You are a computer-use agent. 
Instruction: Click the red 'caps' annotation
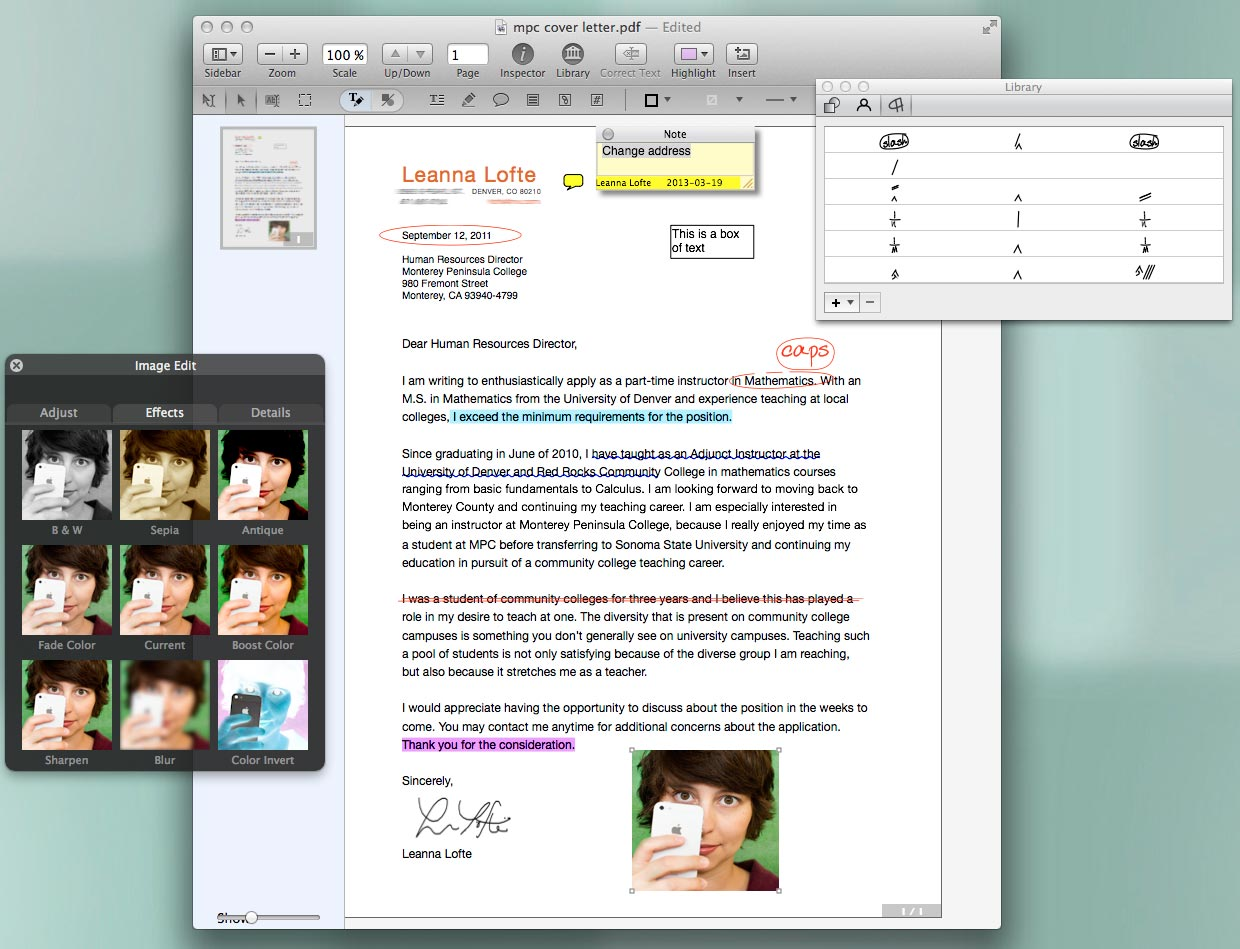[x=805, y=353]
